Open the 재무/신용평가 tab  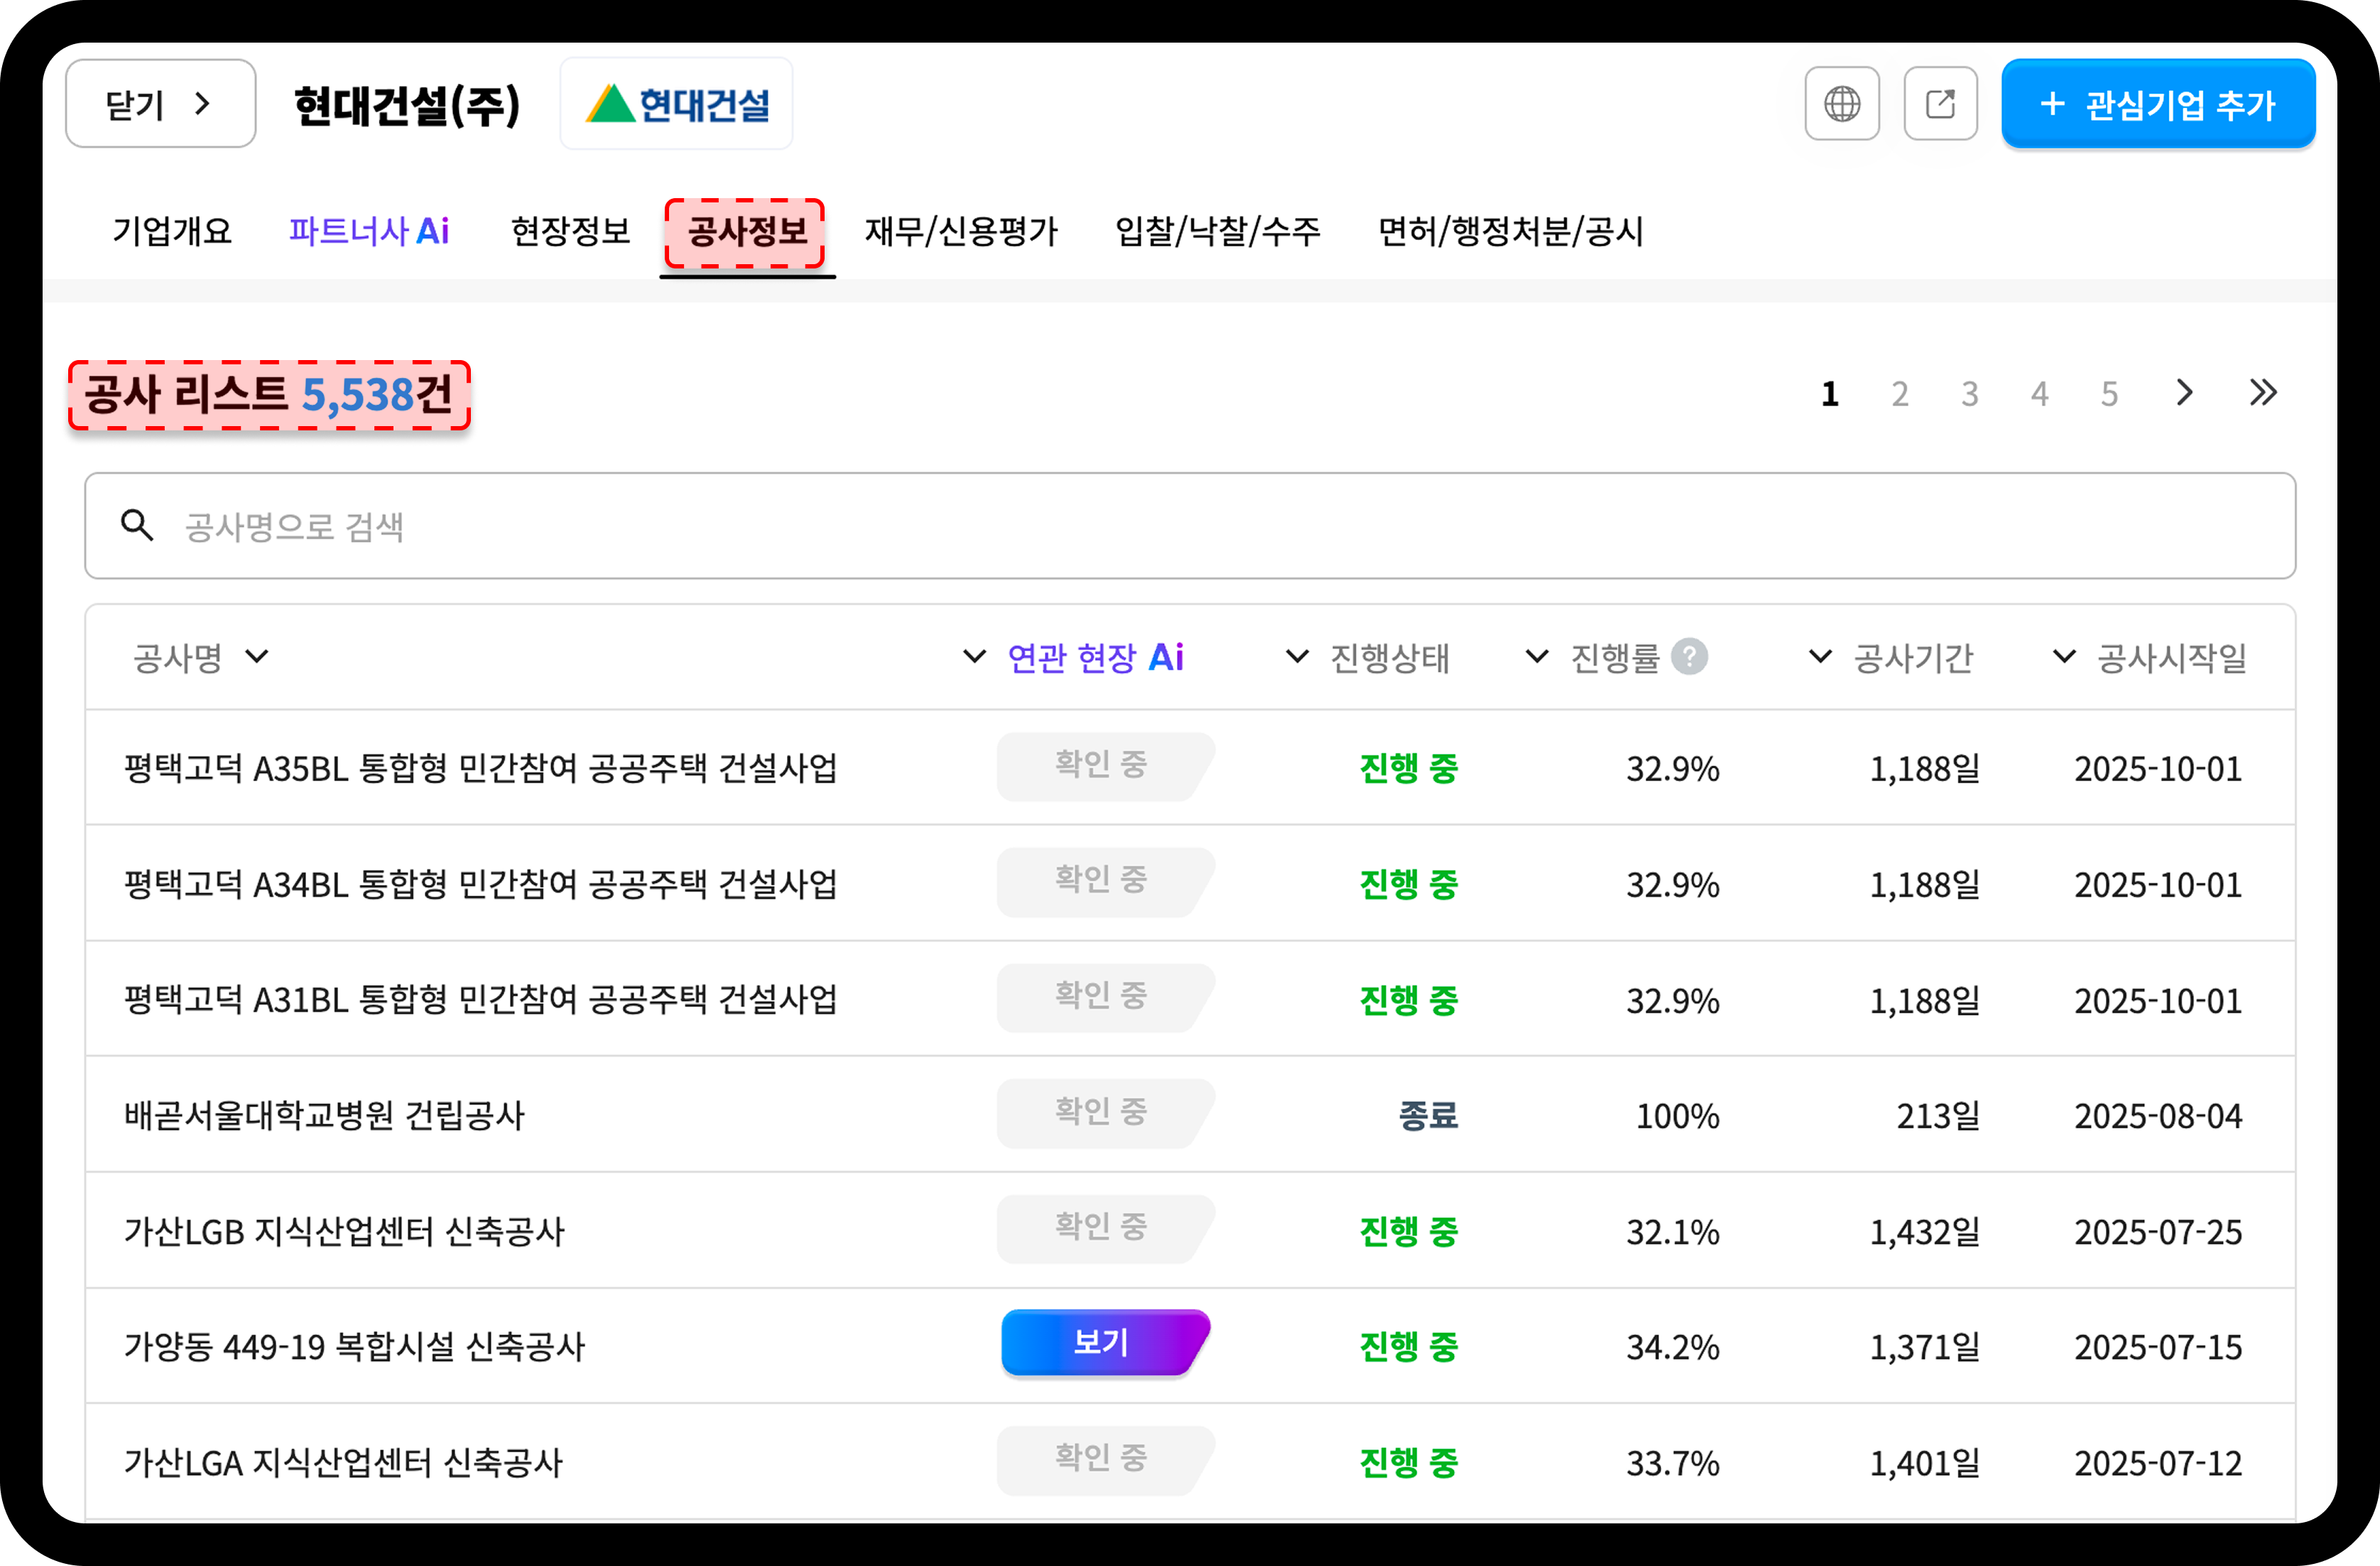961,232
